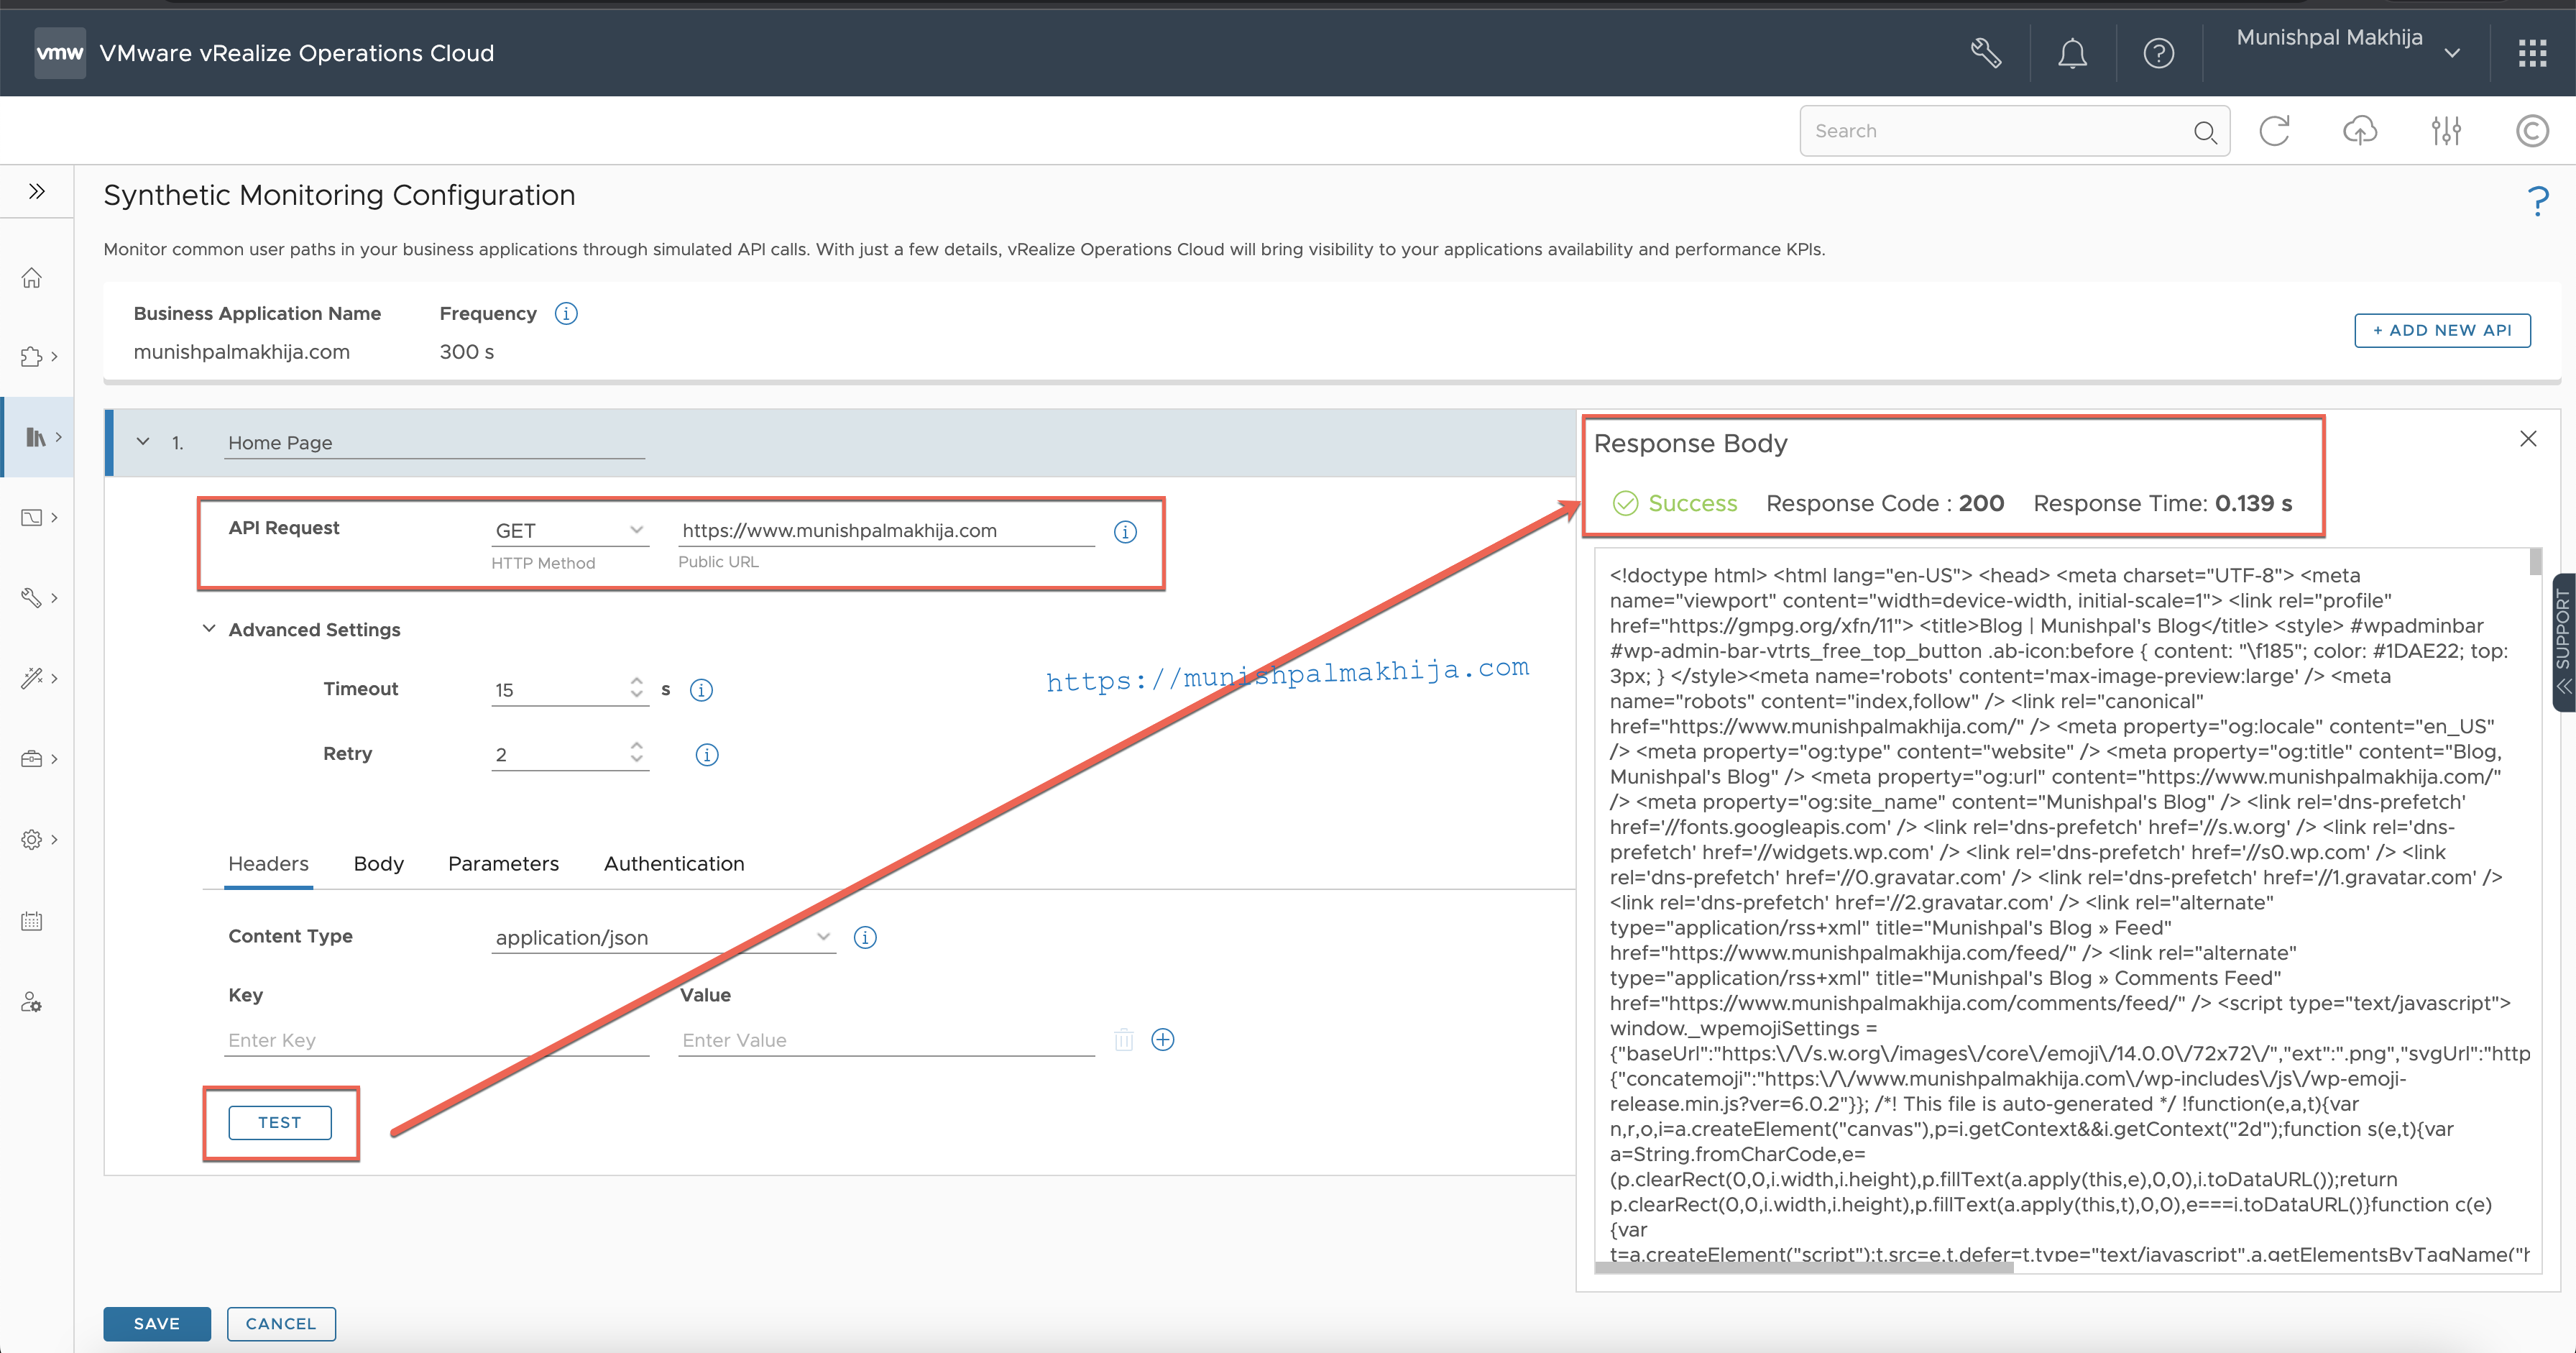The width and height of the screenshot is (2576, 1353).
Task: Collapse the Home Page API section
Action: [x=143, y=441]
